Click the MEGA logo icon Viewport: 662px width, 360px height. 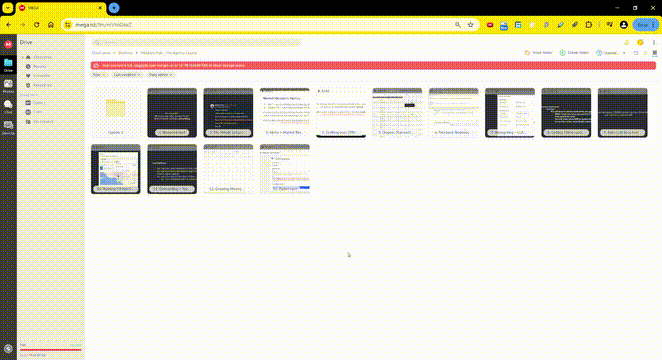click(8, 44)
